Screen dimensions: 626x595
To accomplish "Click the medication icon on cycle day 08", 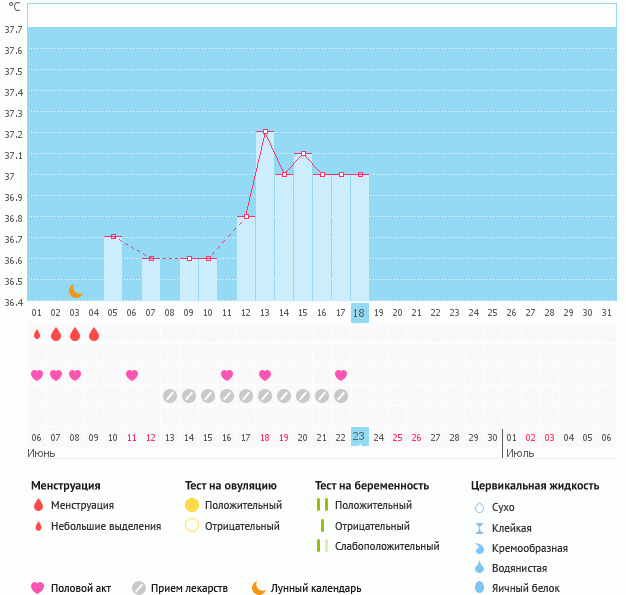I will coord(170,396).
